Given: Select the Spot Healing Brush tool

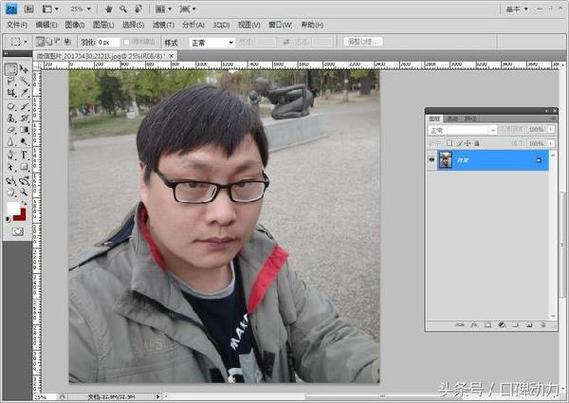Looking at the screenshot, I should pos(11,106).
